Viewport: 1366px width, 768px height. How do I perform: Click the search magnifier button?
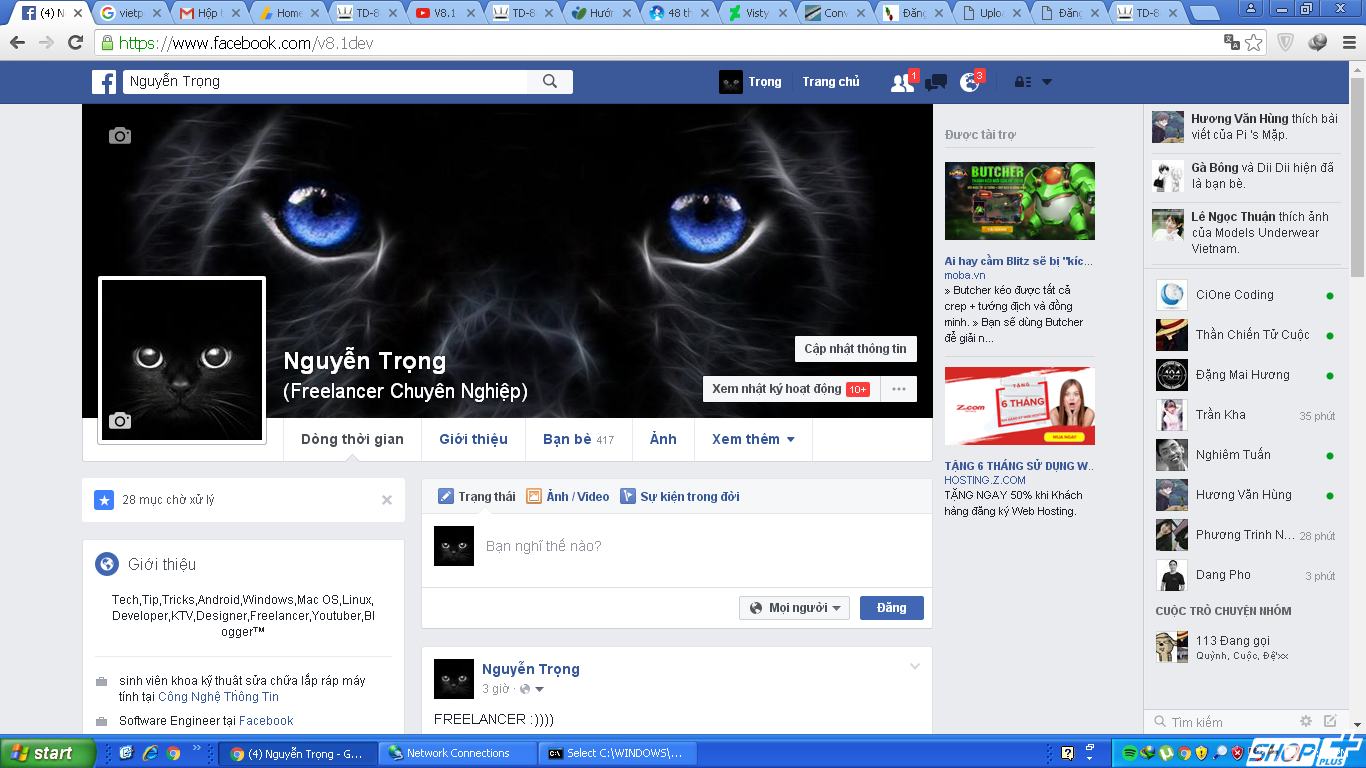(550, 82)
